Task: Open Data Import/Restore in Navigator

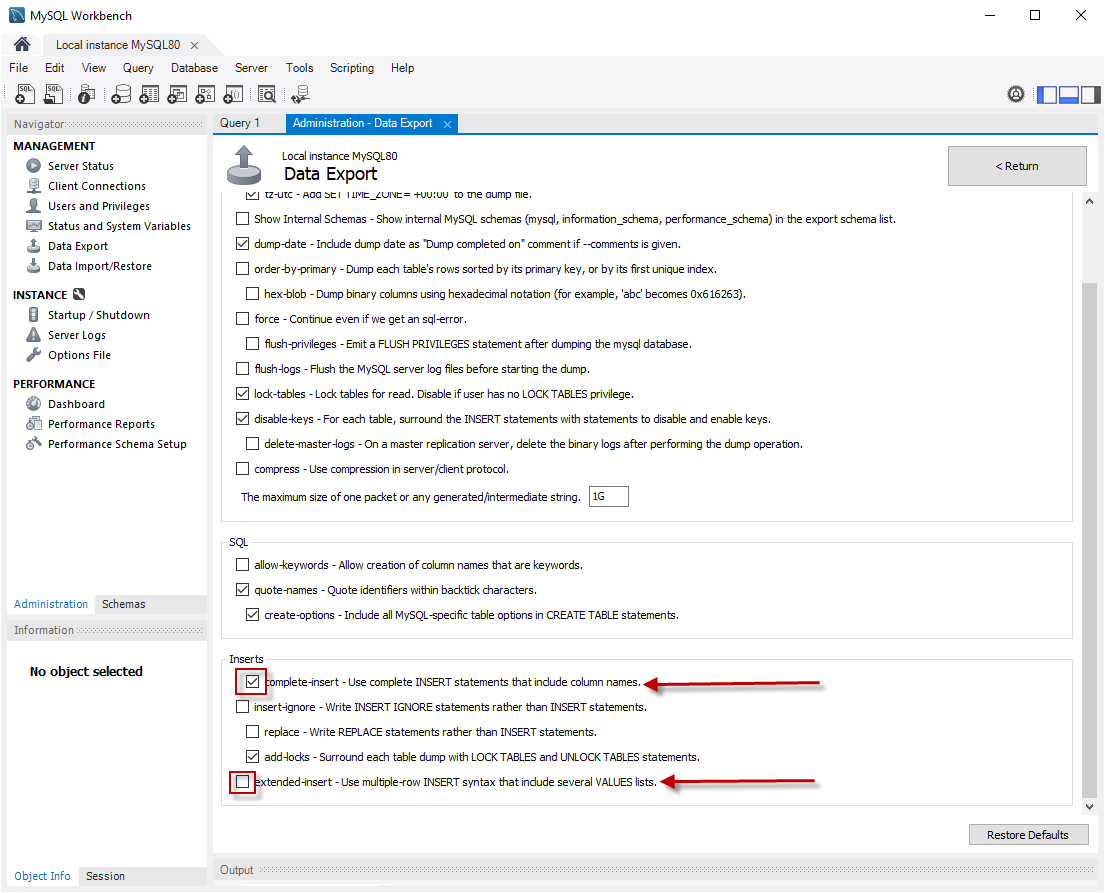Action: click(99, 266)
